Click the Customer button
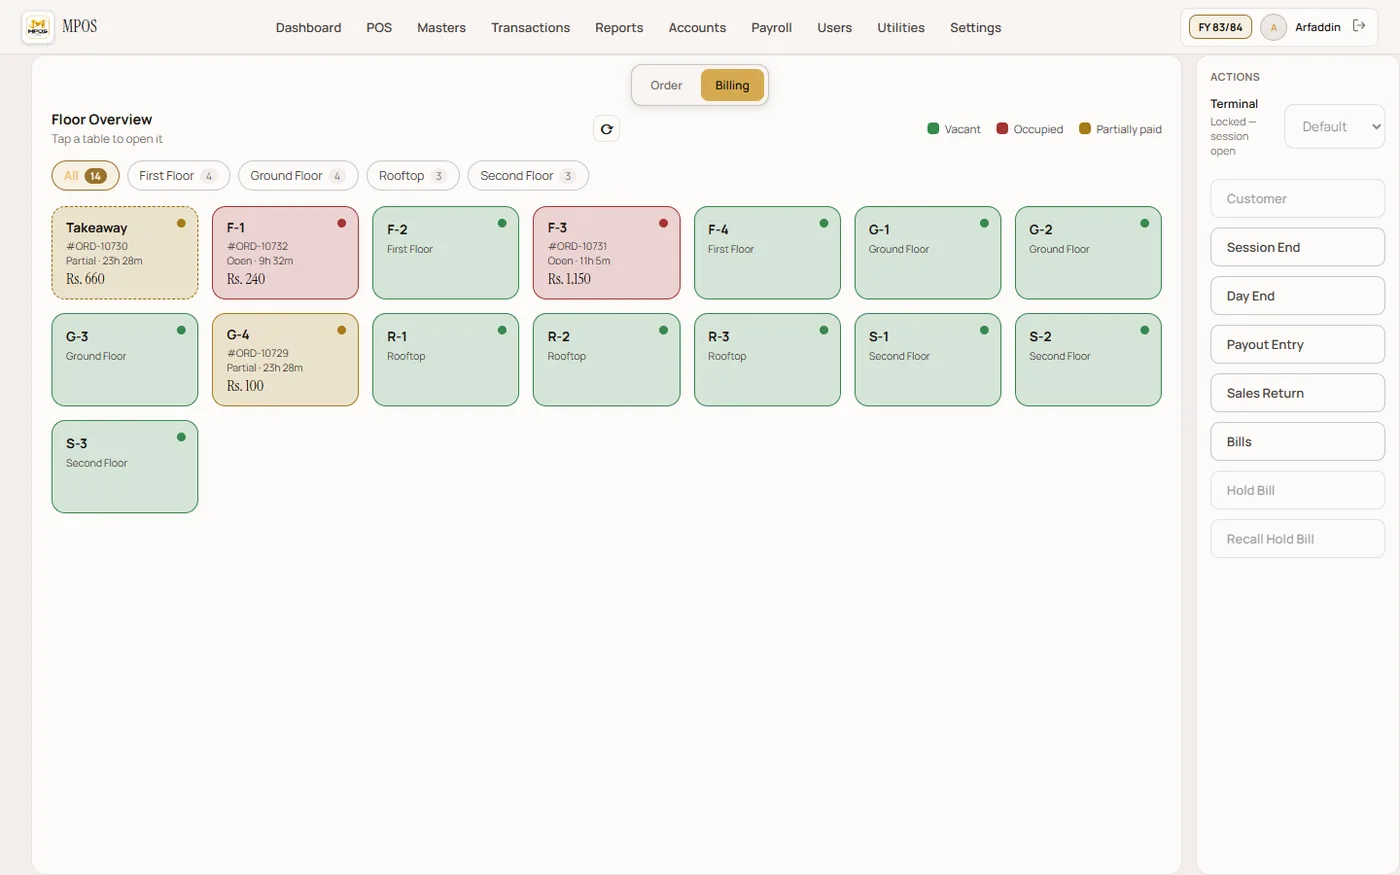 (1297, 198)
